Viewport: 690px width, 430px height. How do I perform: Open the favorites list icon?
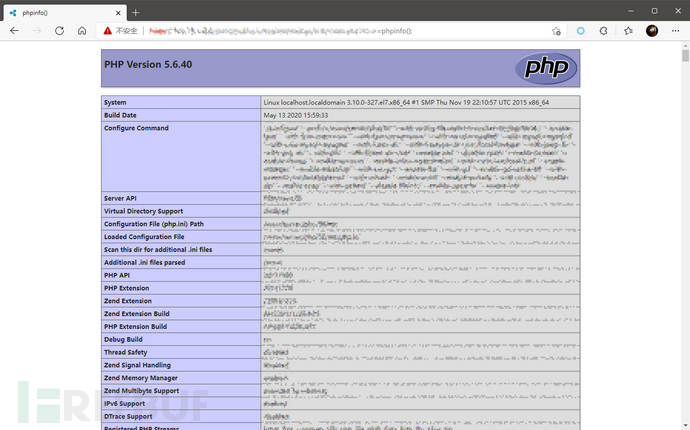click(x=628, y=31)
